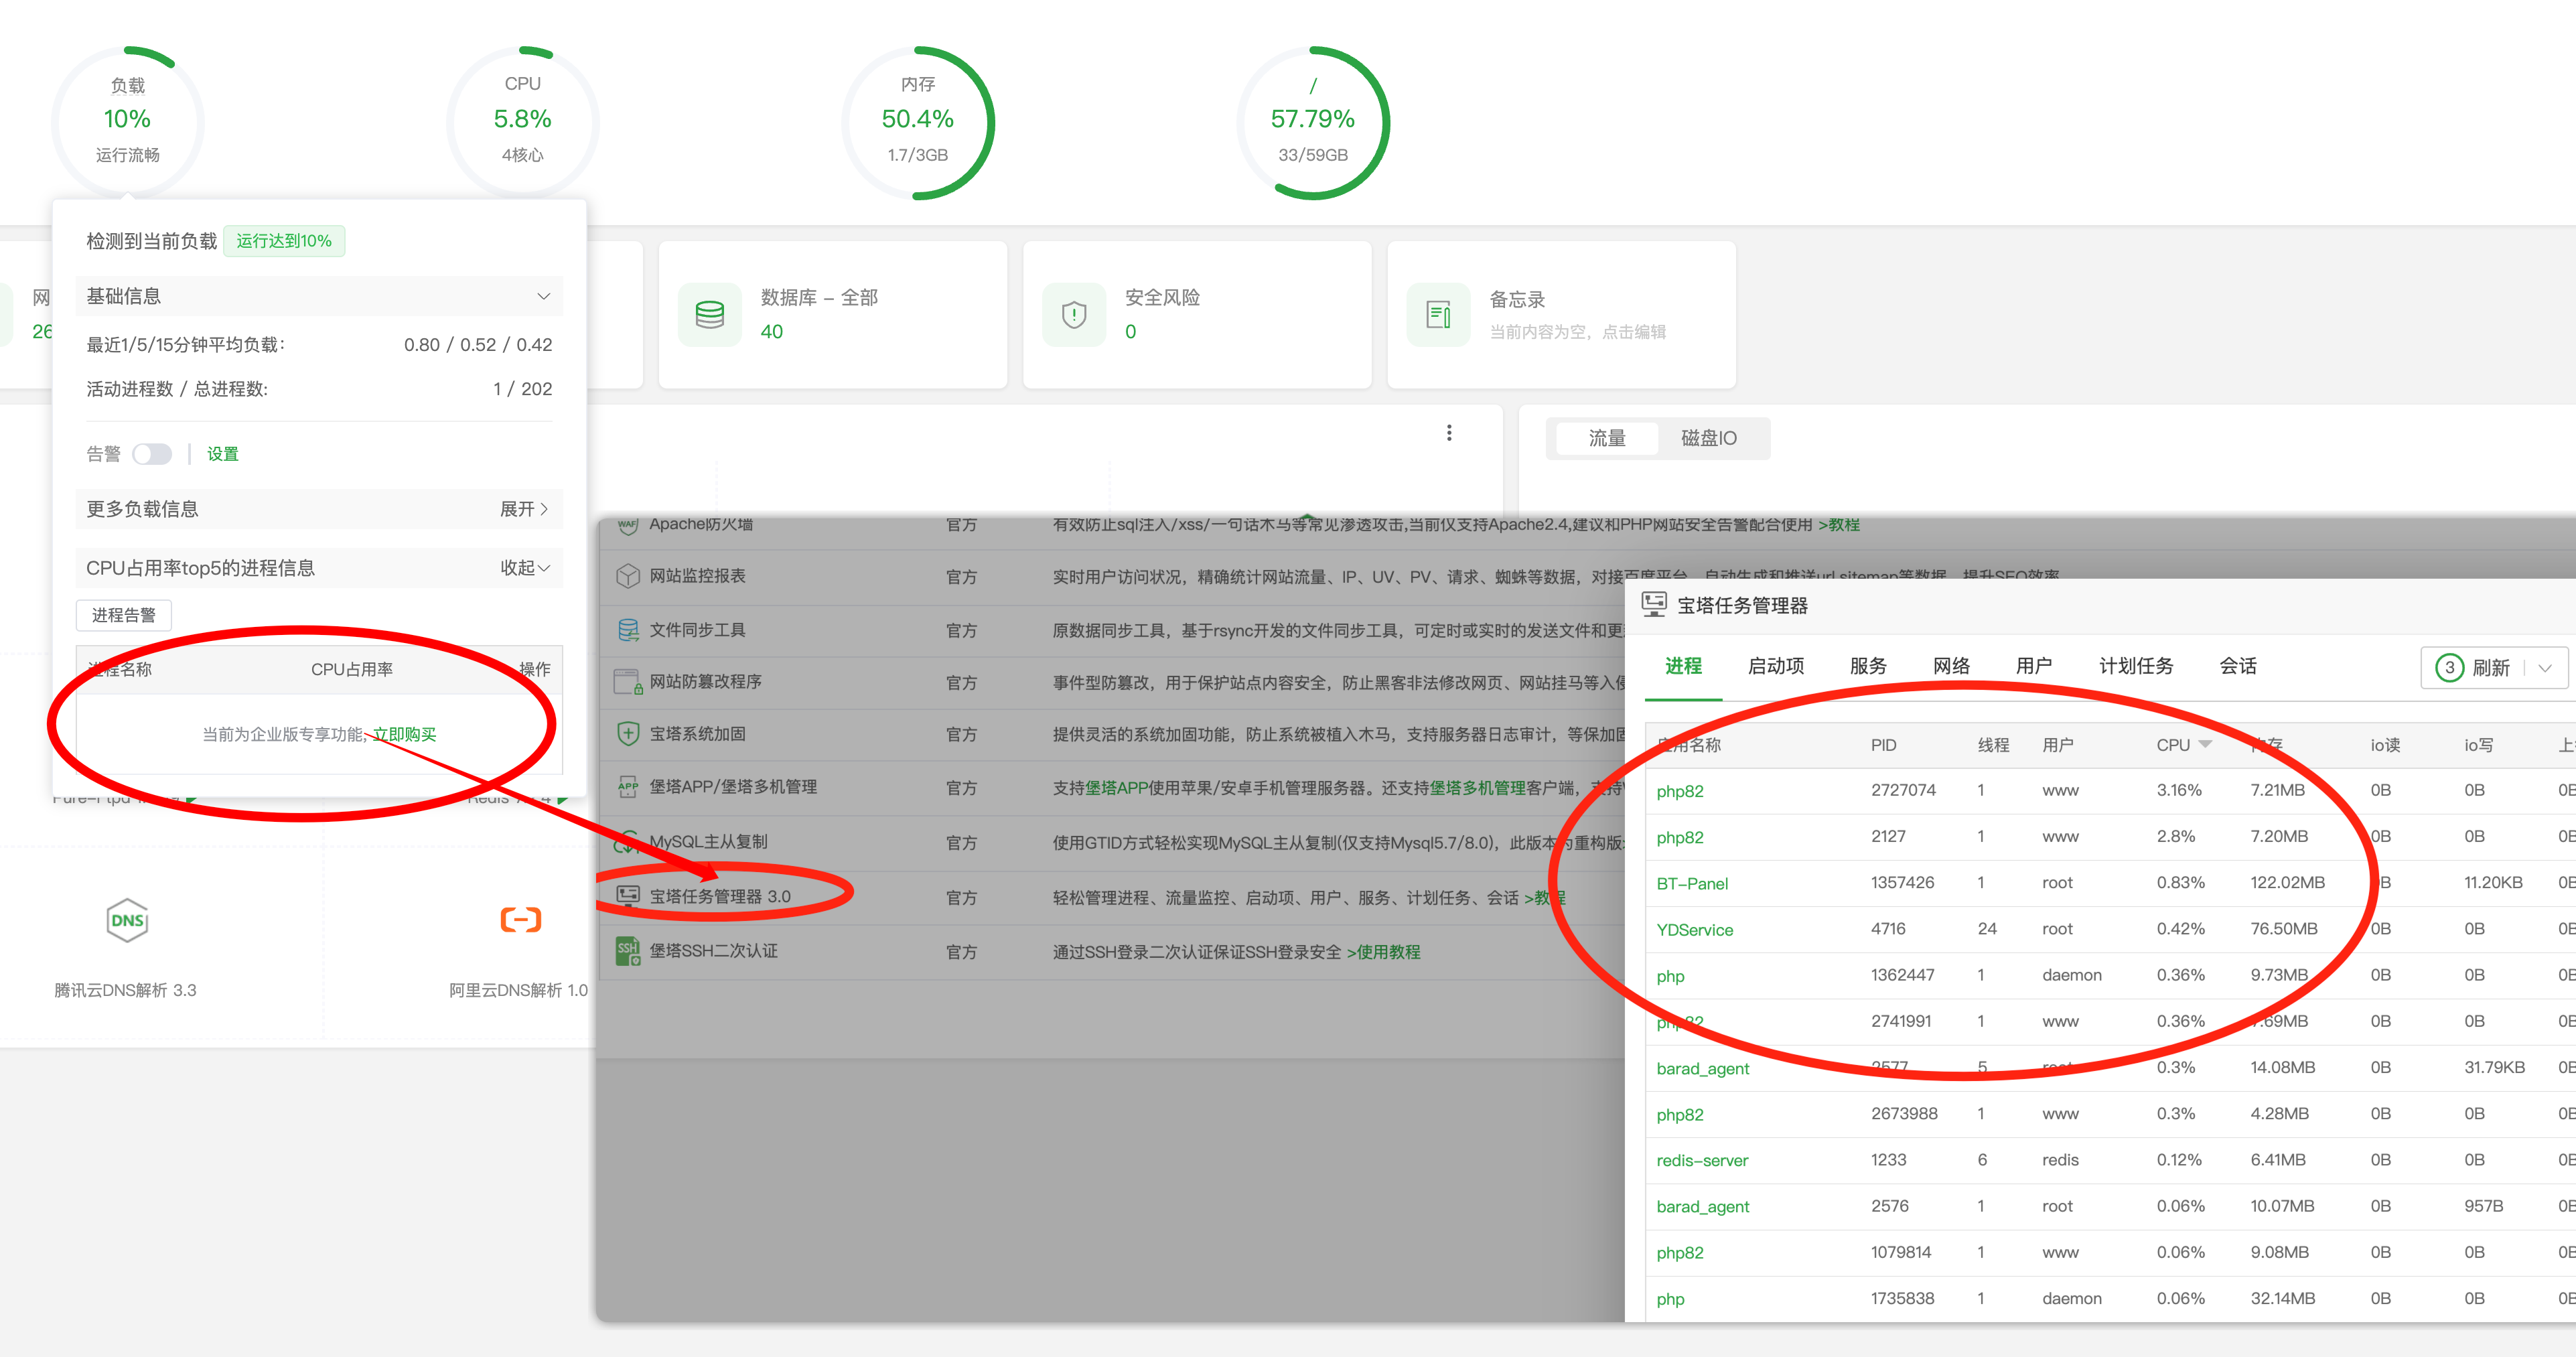The width and height of the screenshot is (2576, 1357).
Task: Click the empty 备忘录 note text
Action: tap(1577, 332)
